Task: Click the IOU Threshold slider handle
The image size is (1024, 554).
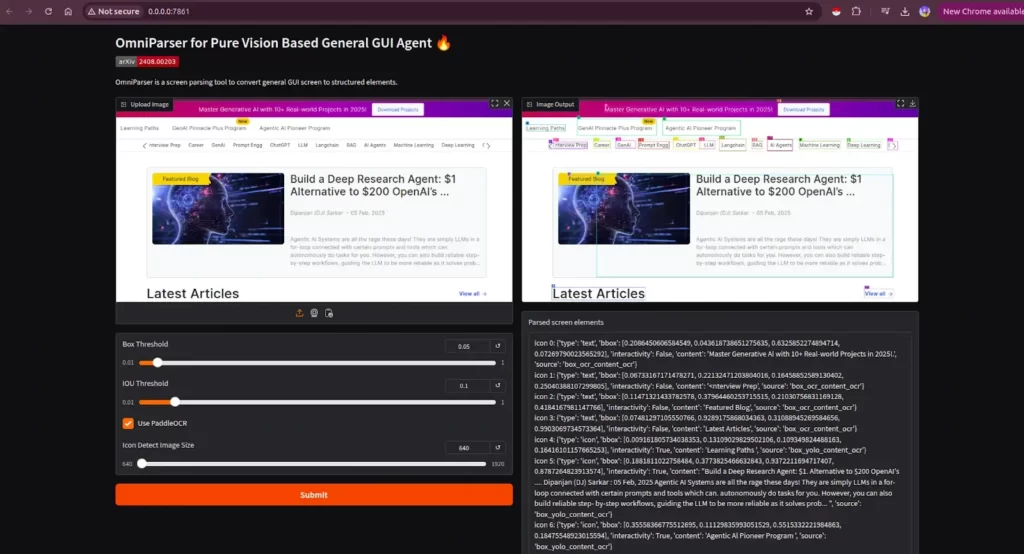Action: (175, 401)
